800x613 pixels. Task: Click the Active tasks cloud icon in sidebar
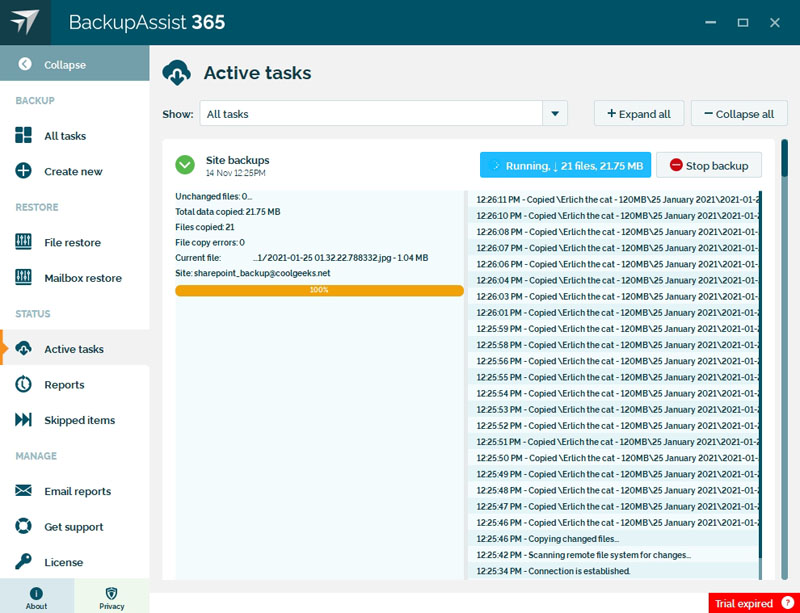[x=23, y=349]
